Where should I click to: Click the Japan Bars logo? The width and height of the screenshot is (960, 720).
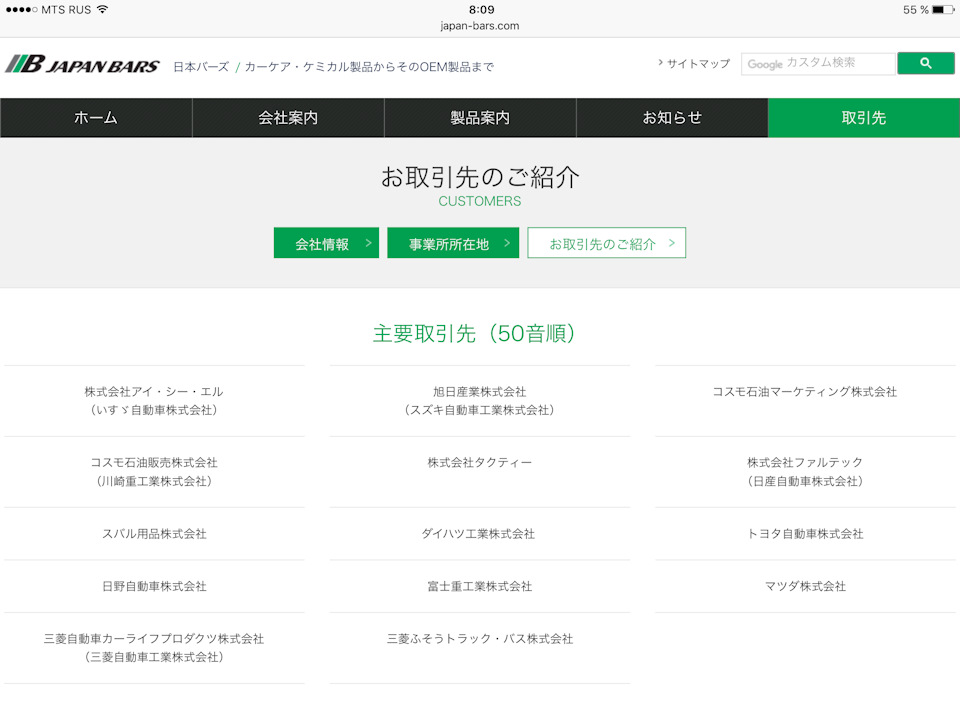point(82,64)
